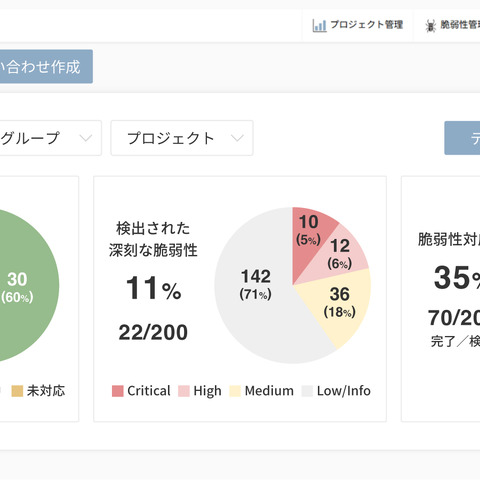Click the 11% severe vulnerability value
This screenshot has height=480, width=480.
[154, 288]
